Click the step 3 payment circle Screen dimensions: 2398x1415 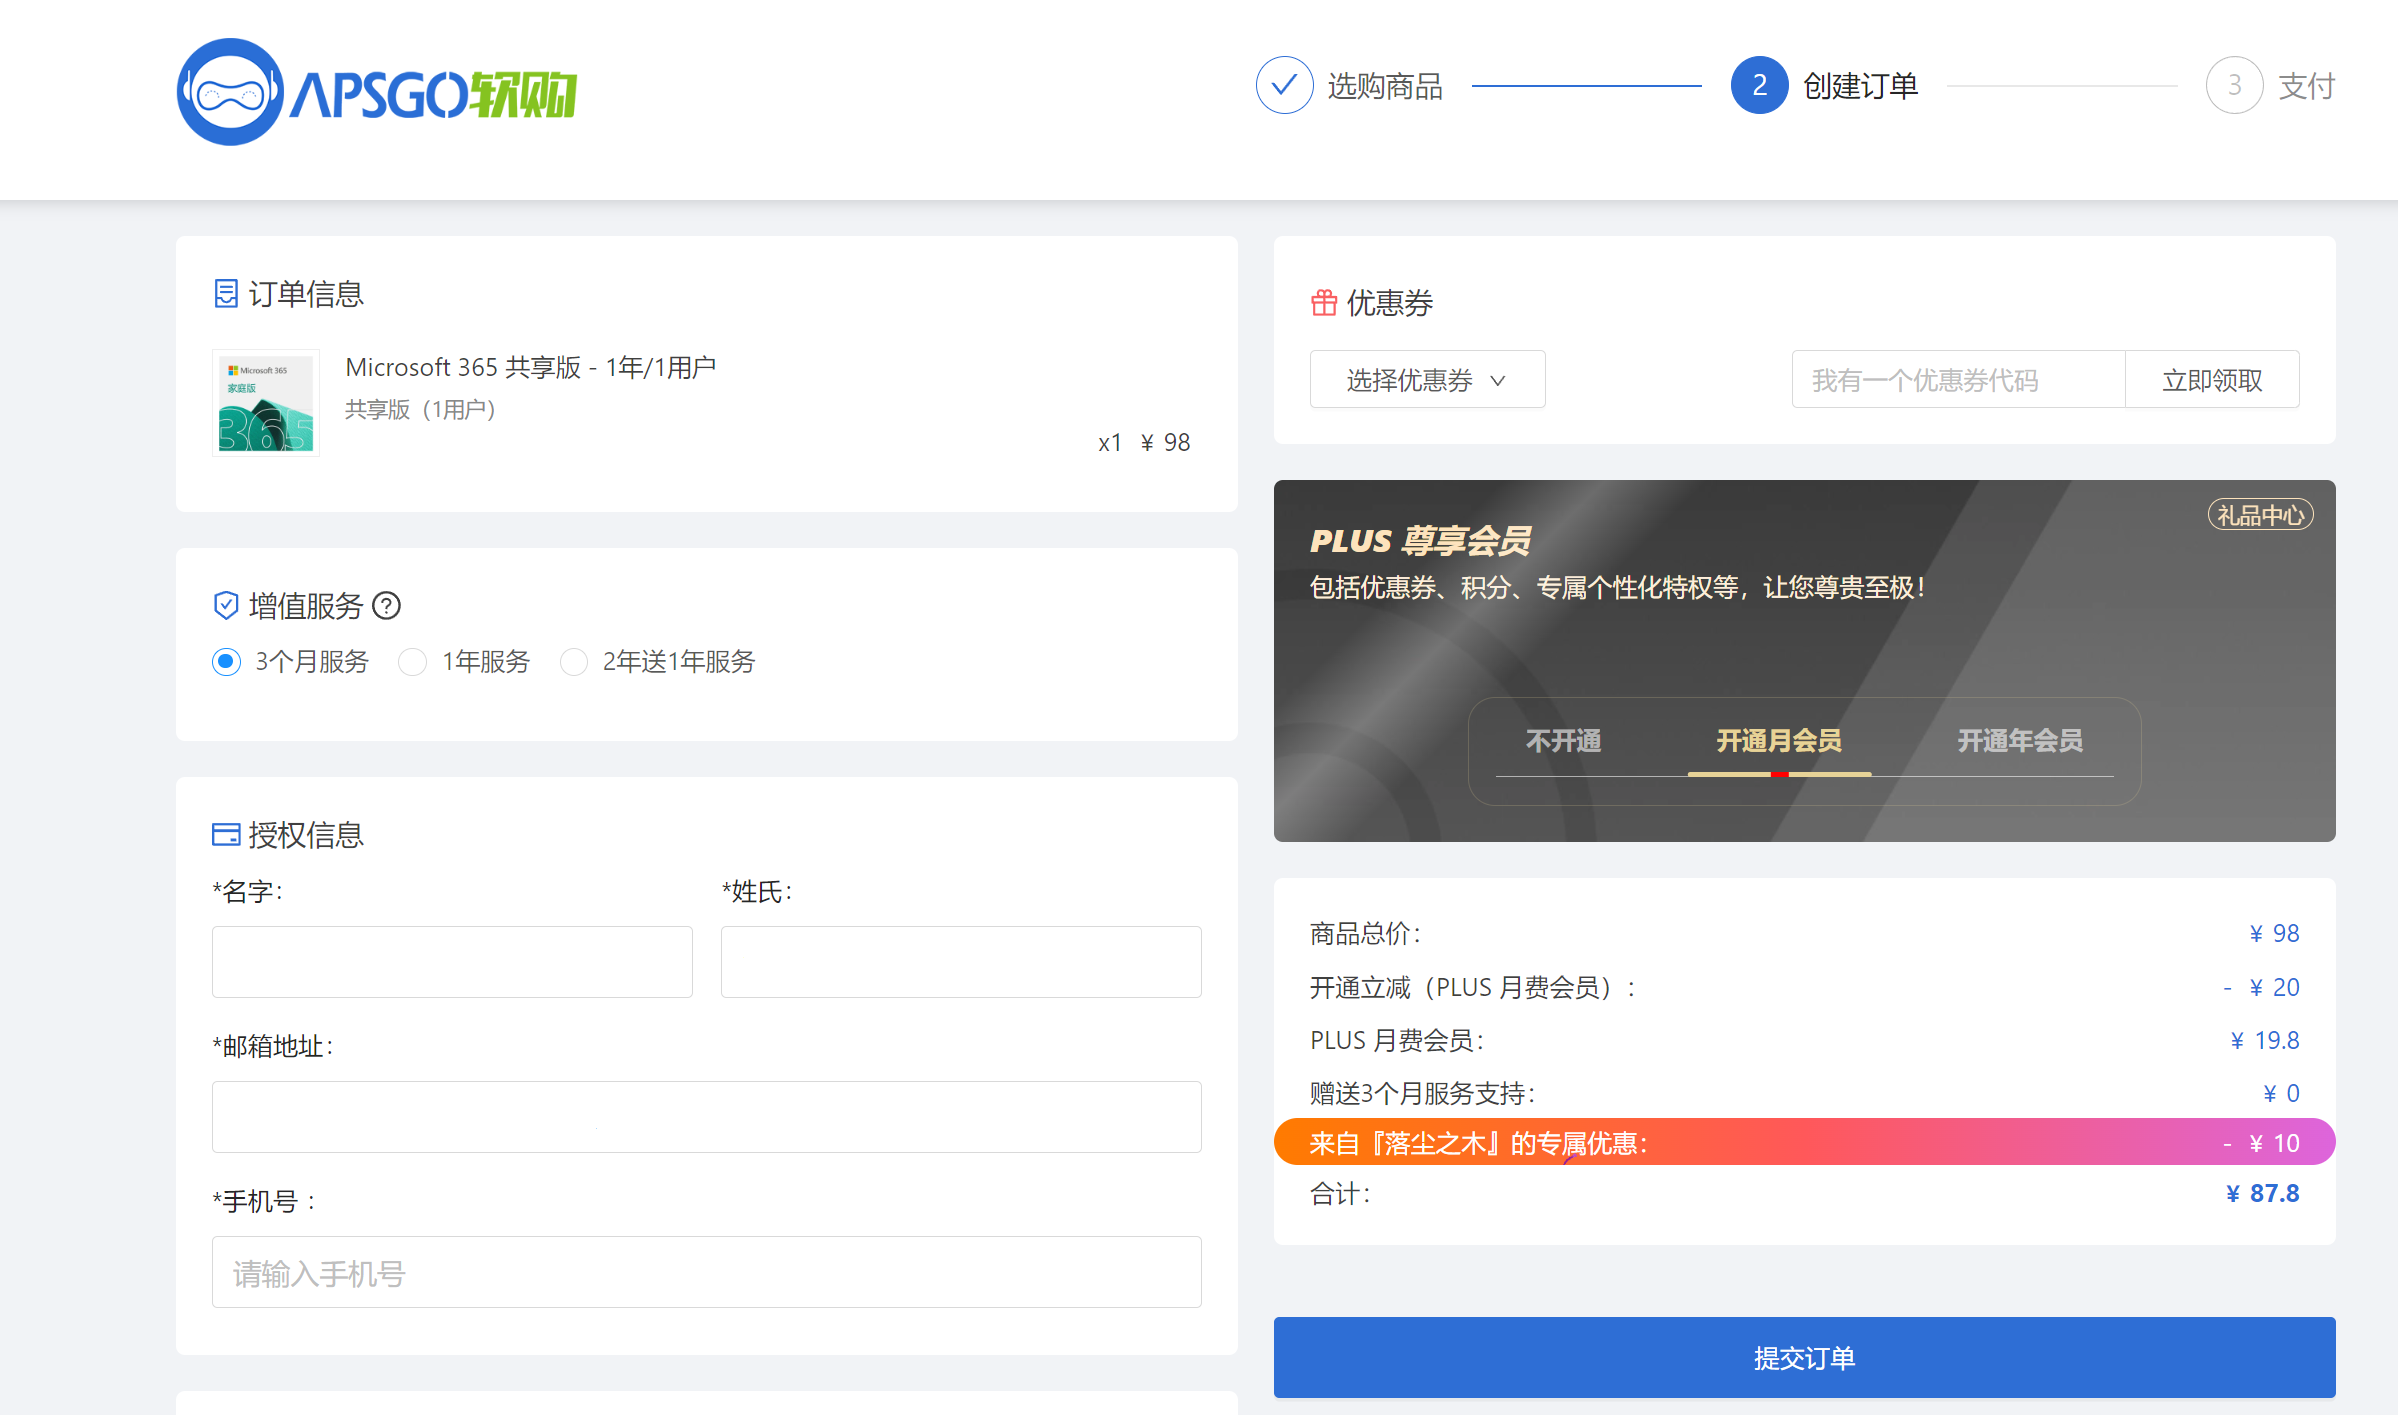[2234, 85]
